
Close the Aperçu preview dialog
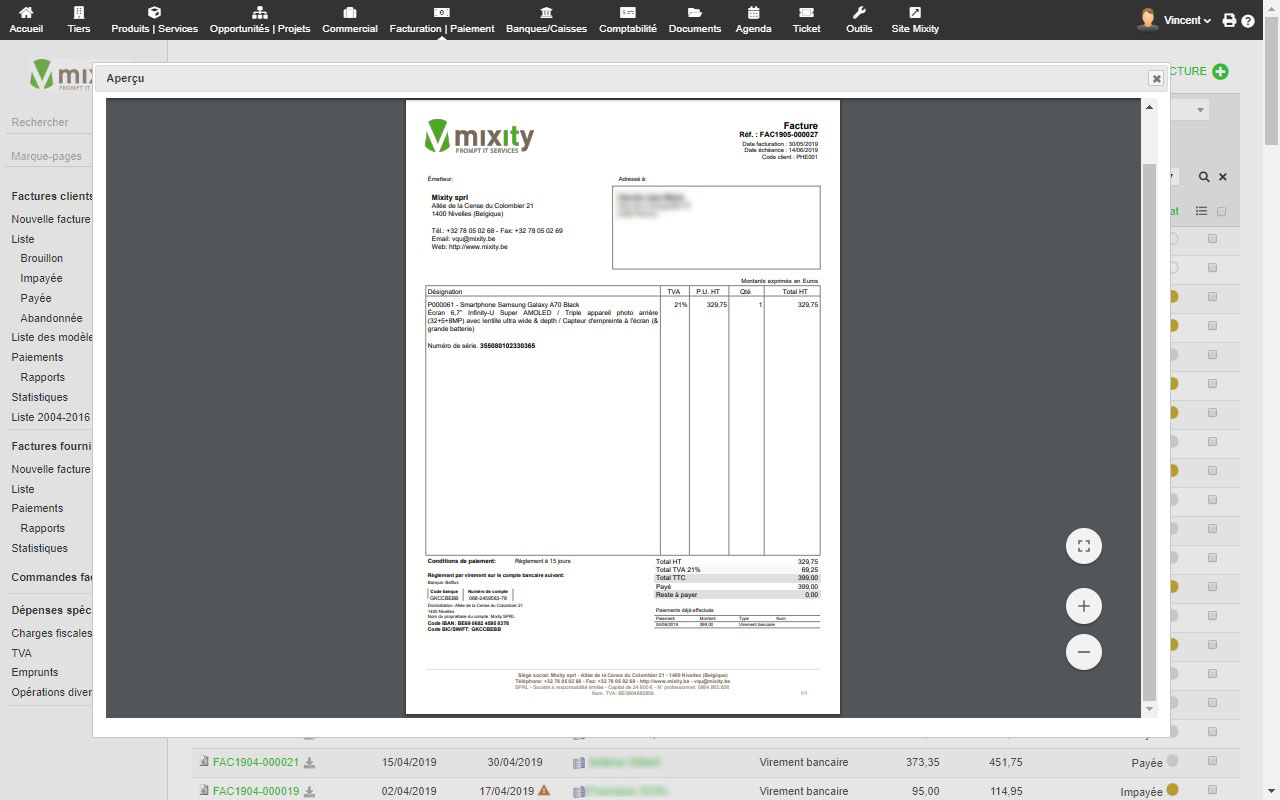1156,78
